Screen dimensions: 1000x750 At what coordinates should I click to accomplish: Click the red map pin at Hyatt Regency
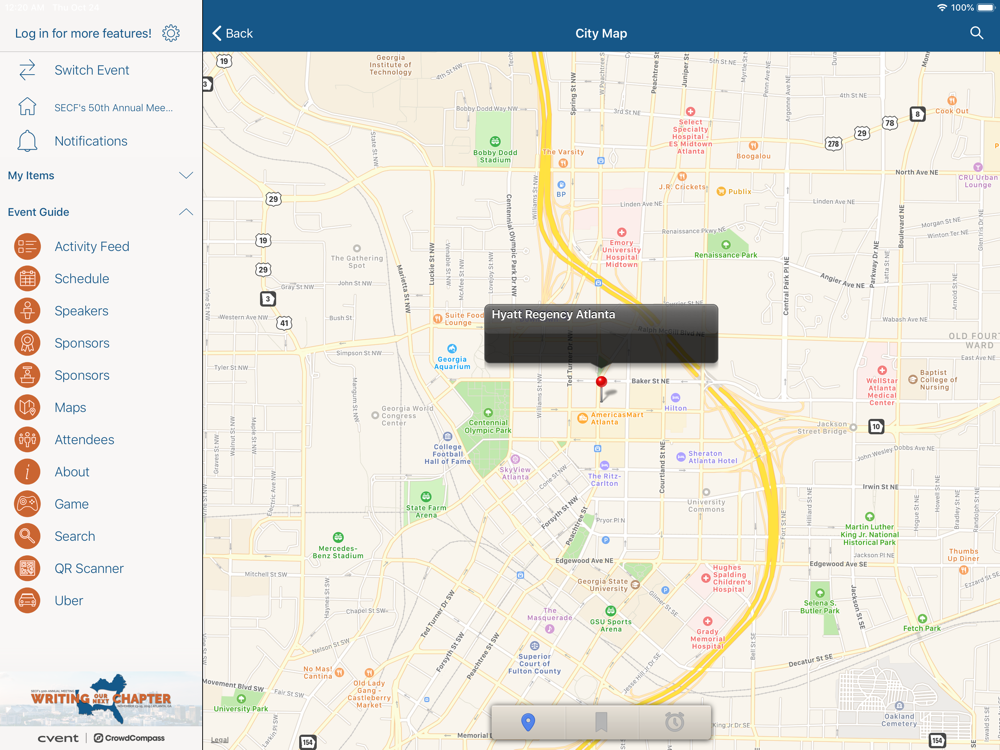(601, 383)
